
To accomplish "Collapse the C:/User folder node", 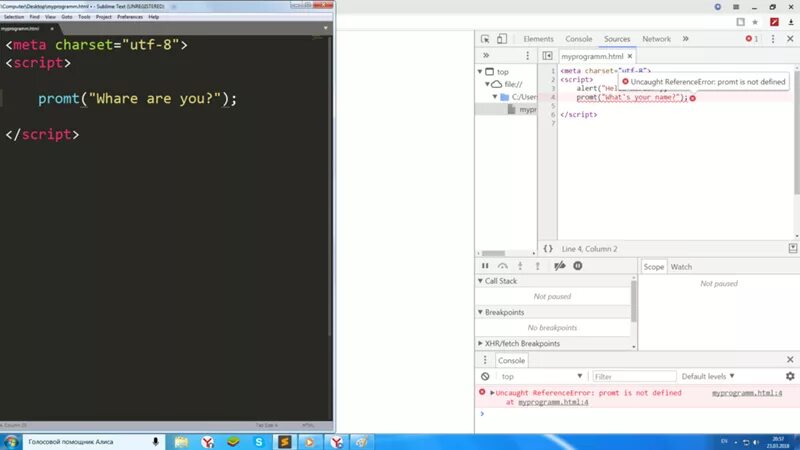I will click(495, 96).
